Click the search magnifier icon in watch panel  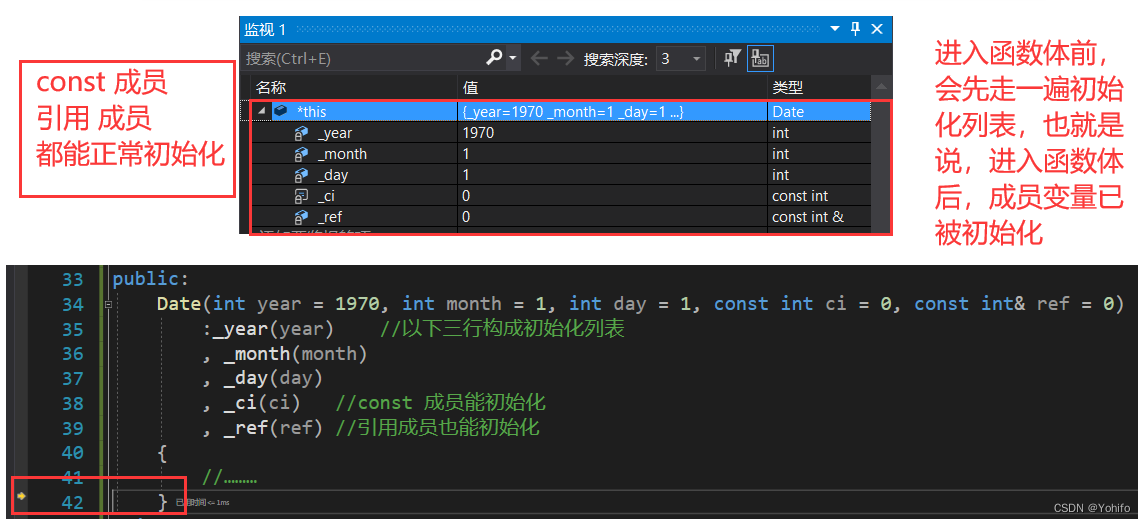click(x=494, y=58)
